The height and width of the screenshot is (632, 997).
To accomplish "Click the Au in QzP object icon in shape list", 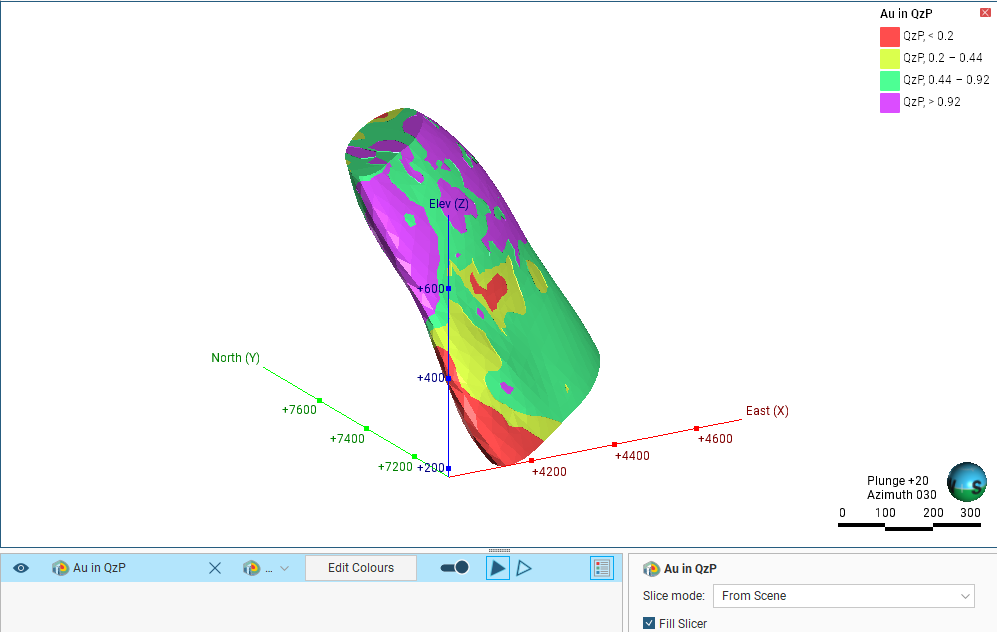I will (60, 568).
